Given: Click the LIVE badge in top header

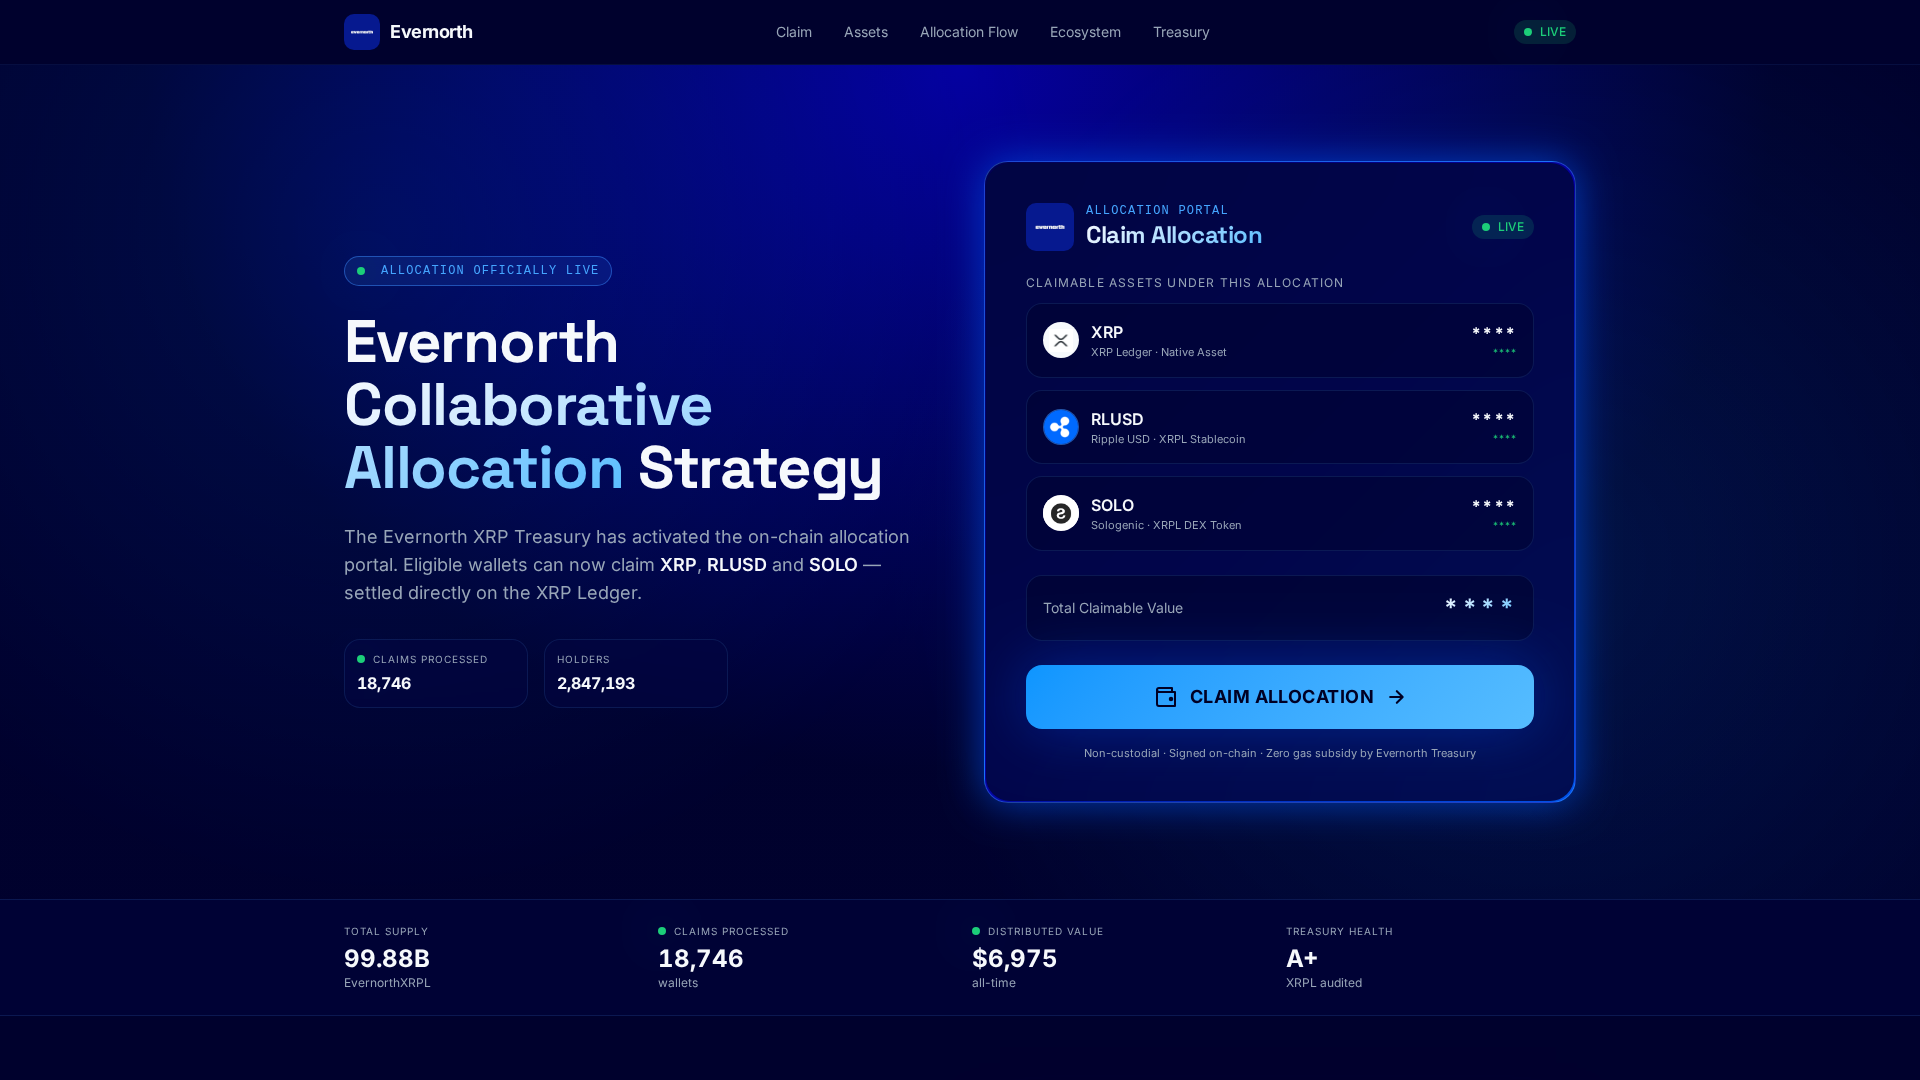Looking at the screenshot, I should click(x=1544, y=32).
